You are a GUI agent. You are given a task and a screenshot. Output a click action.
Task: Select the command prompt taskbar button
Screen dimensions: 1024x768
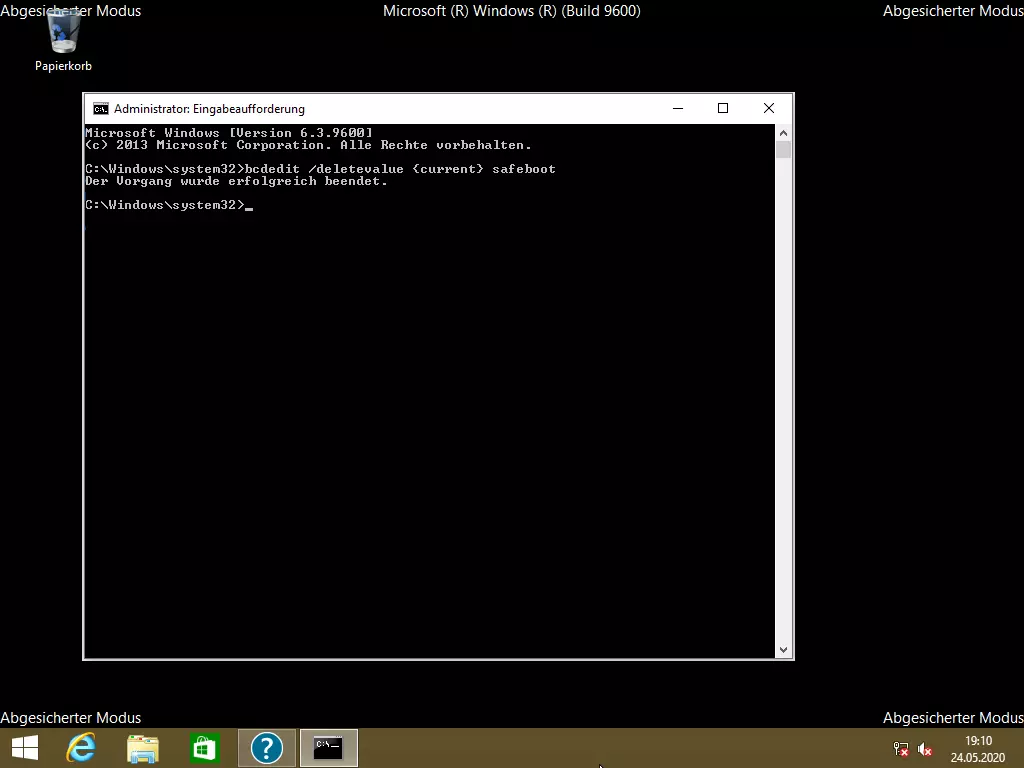328,748
